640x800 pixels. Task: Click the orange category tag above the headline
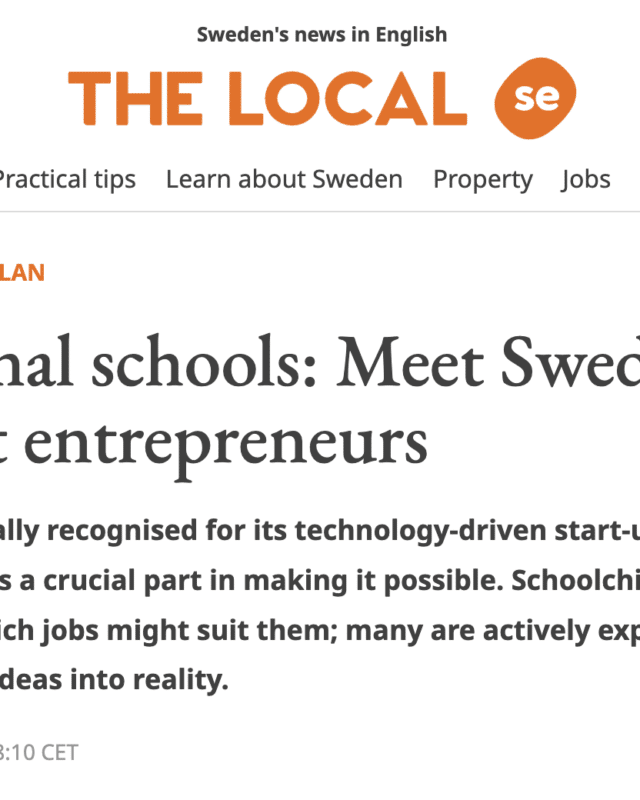(22, 273)
